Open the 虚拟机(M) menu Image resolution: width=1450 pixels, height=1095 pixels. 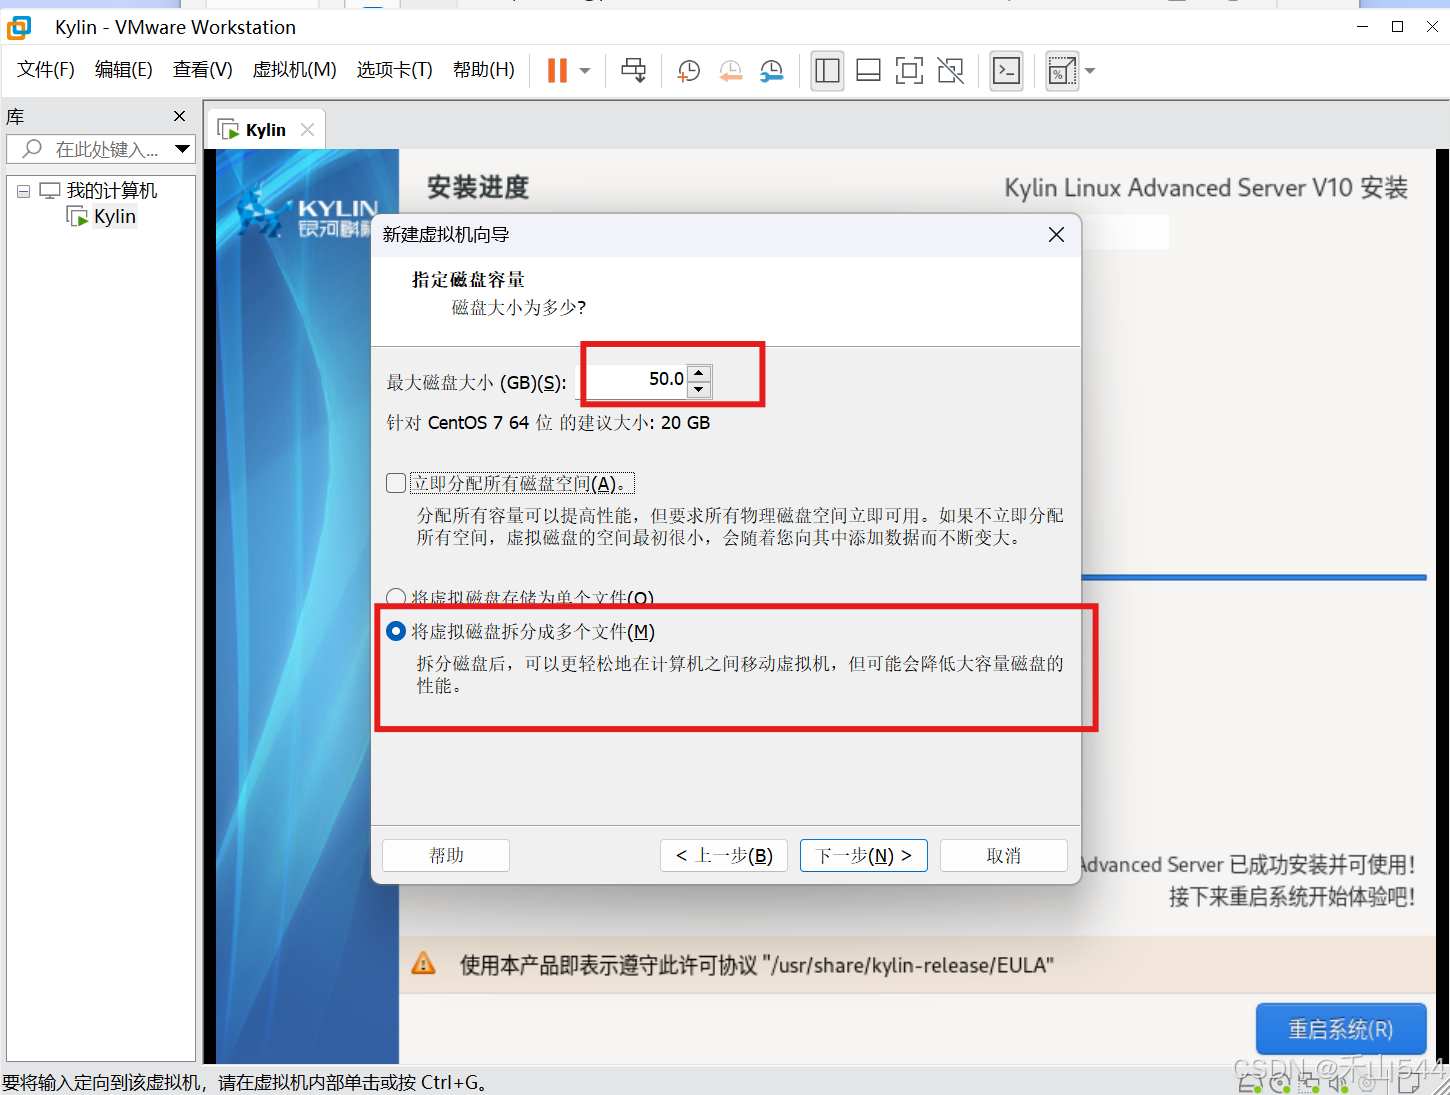[x=294, y=69]
